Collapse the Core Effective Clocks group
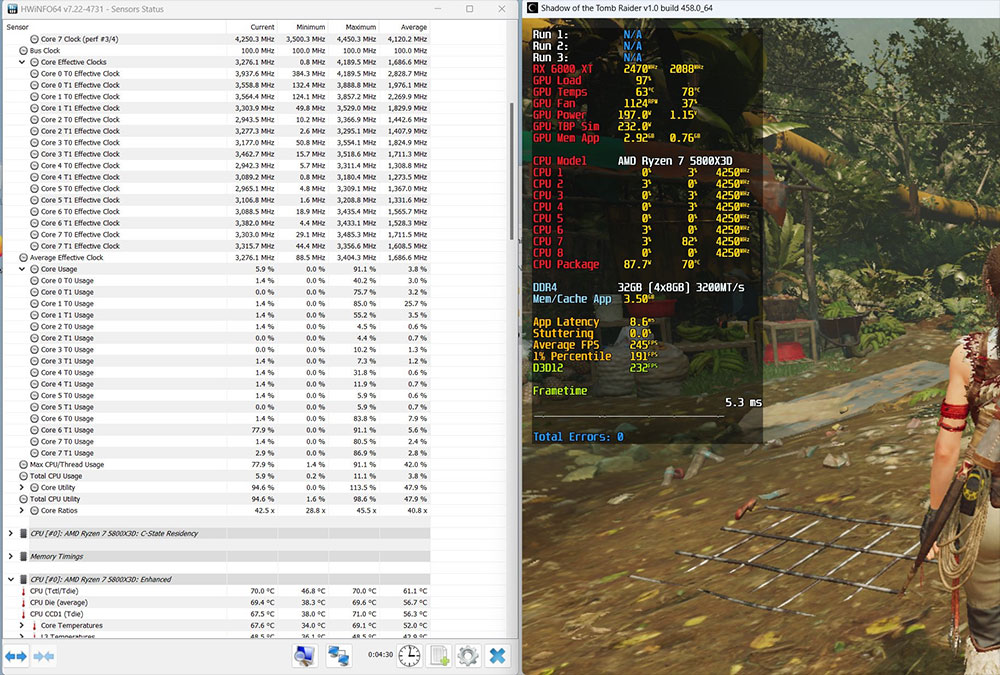The height and width of the screenshot is (675, 1000). coord(22,62)
